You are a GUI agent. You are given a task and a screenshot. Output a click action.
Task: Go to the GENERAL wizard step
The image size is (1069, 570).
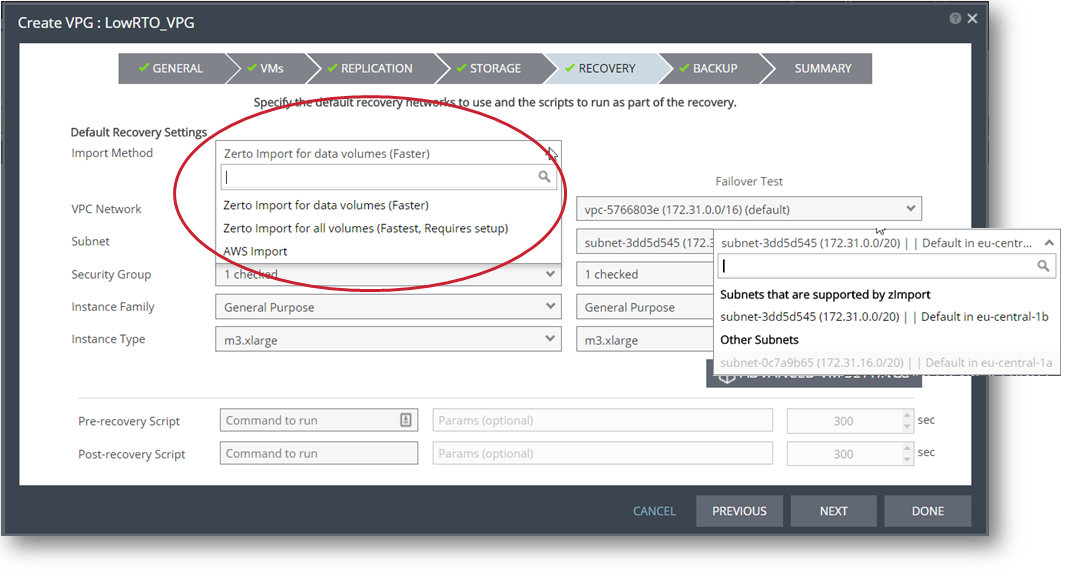point(171,68)
